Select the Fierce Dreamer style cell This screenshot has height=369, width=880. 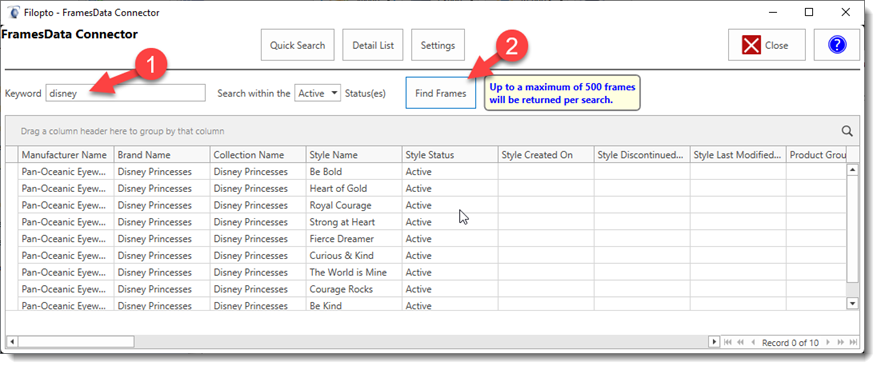click(x=354, y=239)
